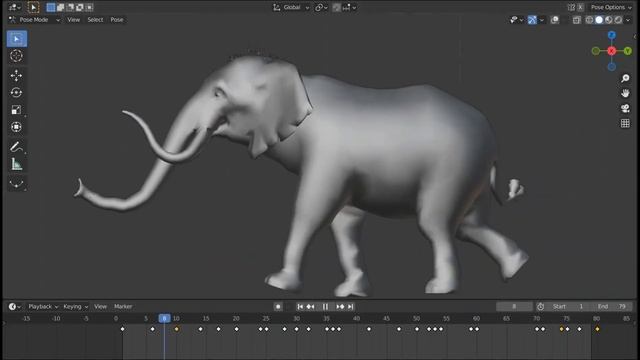Viewport: 640px width, 360px height.
Task: Open the shading options dropdown arrow
Action: (628, 20)
